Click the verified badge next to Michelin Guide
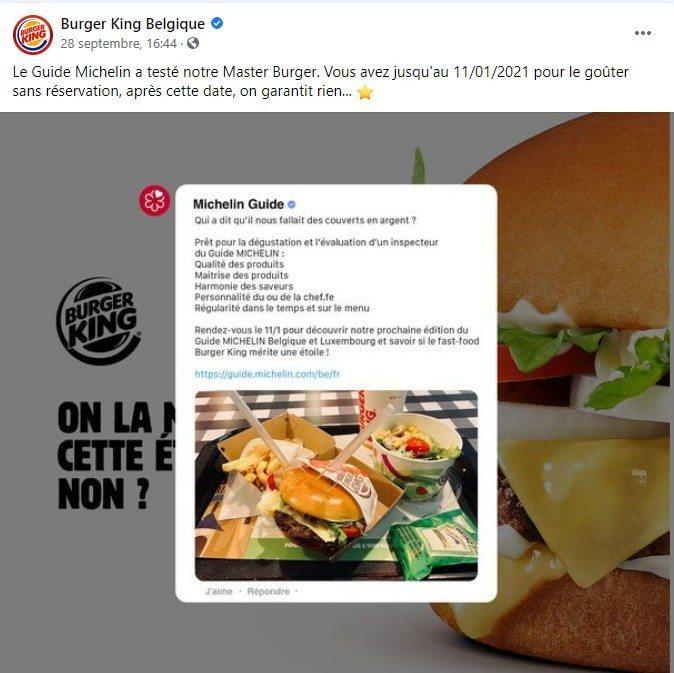 click(x=291, y=205)
